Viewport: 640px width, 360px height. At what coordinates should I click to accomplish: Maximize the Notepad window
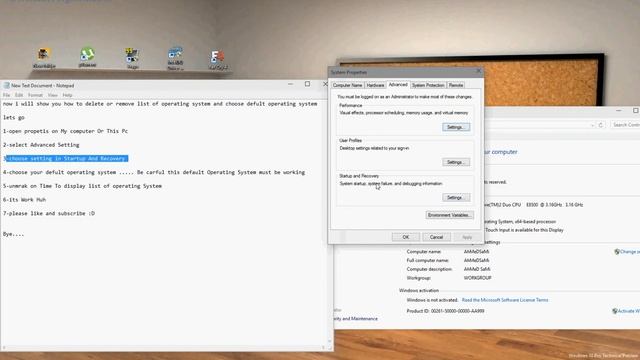click(307, 84)
